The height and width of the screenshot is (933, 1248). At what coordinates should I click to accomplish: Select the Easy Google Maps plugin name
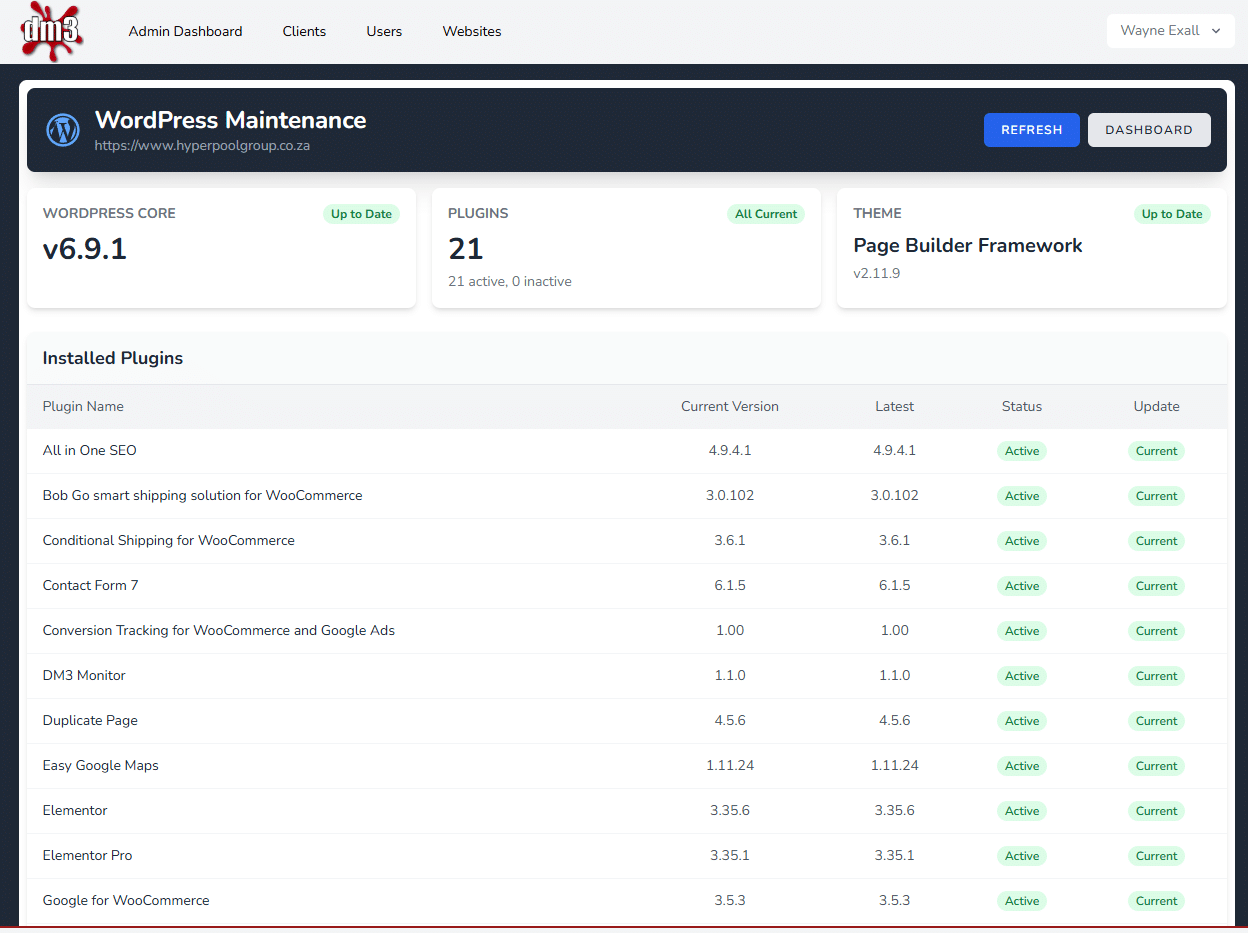point(101,766)
